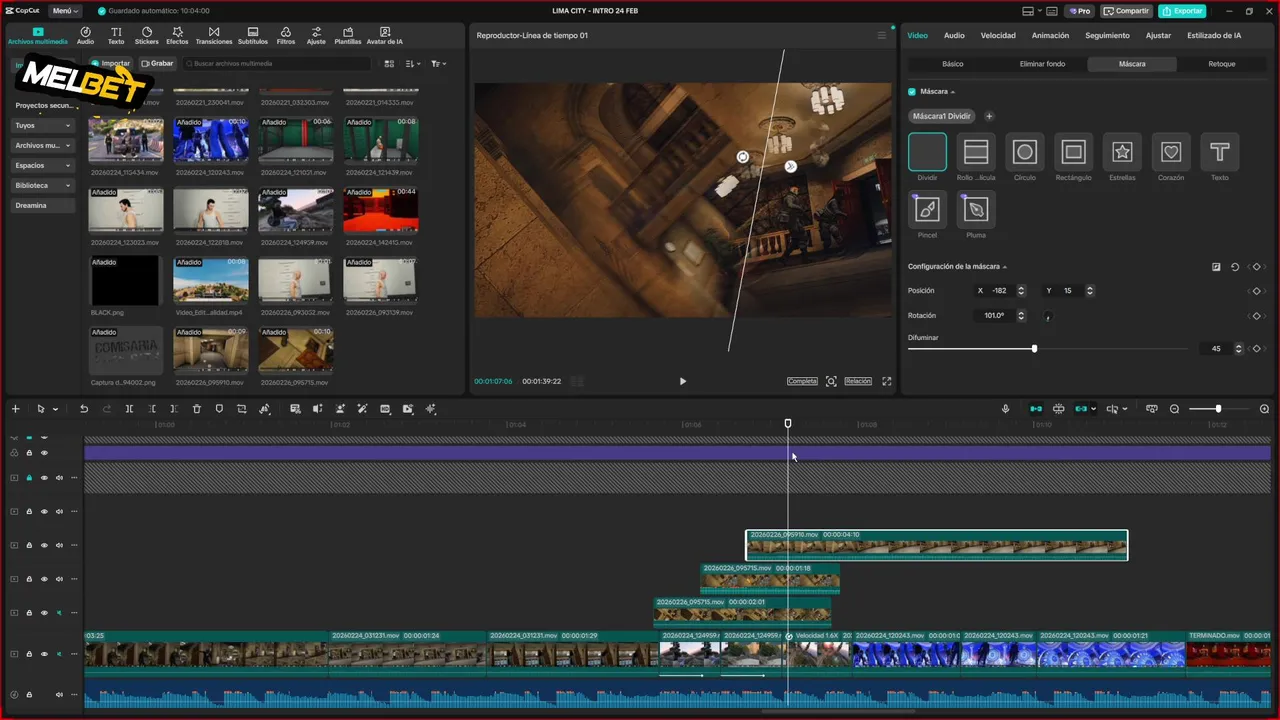
Task: Toggle auto snapping on timeline toolbar
Action: (x=1059, y=409)
